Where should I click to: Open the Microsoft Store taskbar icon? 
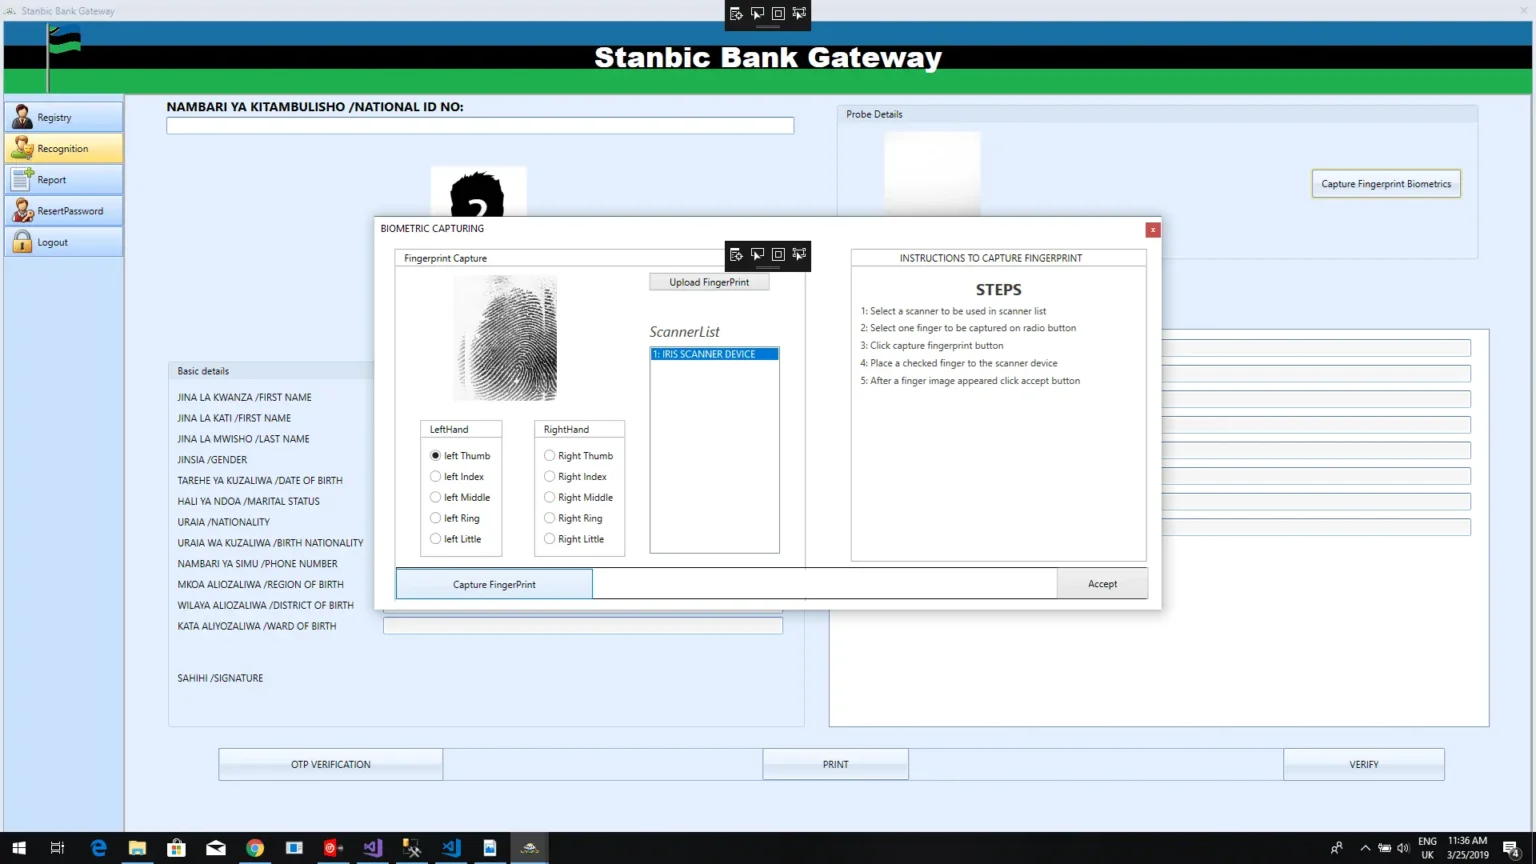coord(176,848)
